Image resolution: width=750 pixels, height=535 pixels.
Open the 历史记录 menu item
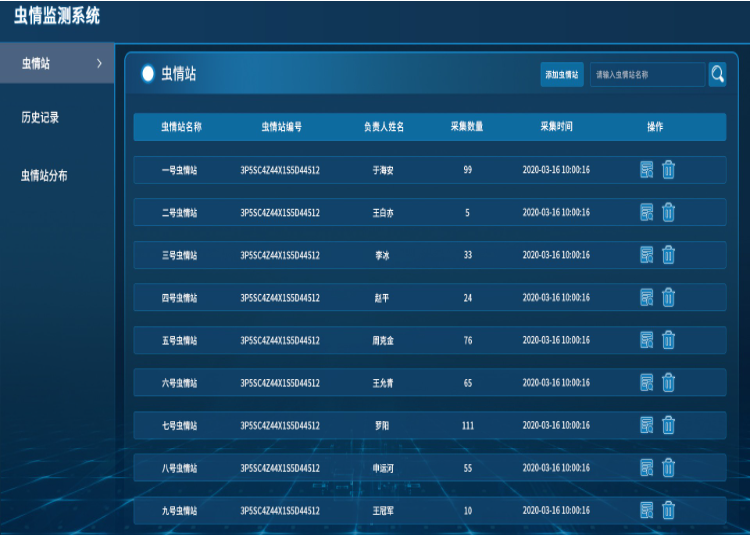[x=40, y=118]
